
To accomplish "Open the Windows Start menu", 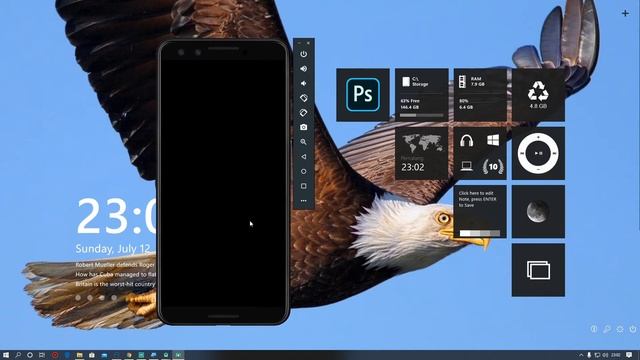I will point(6,355).
